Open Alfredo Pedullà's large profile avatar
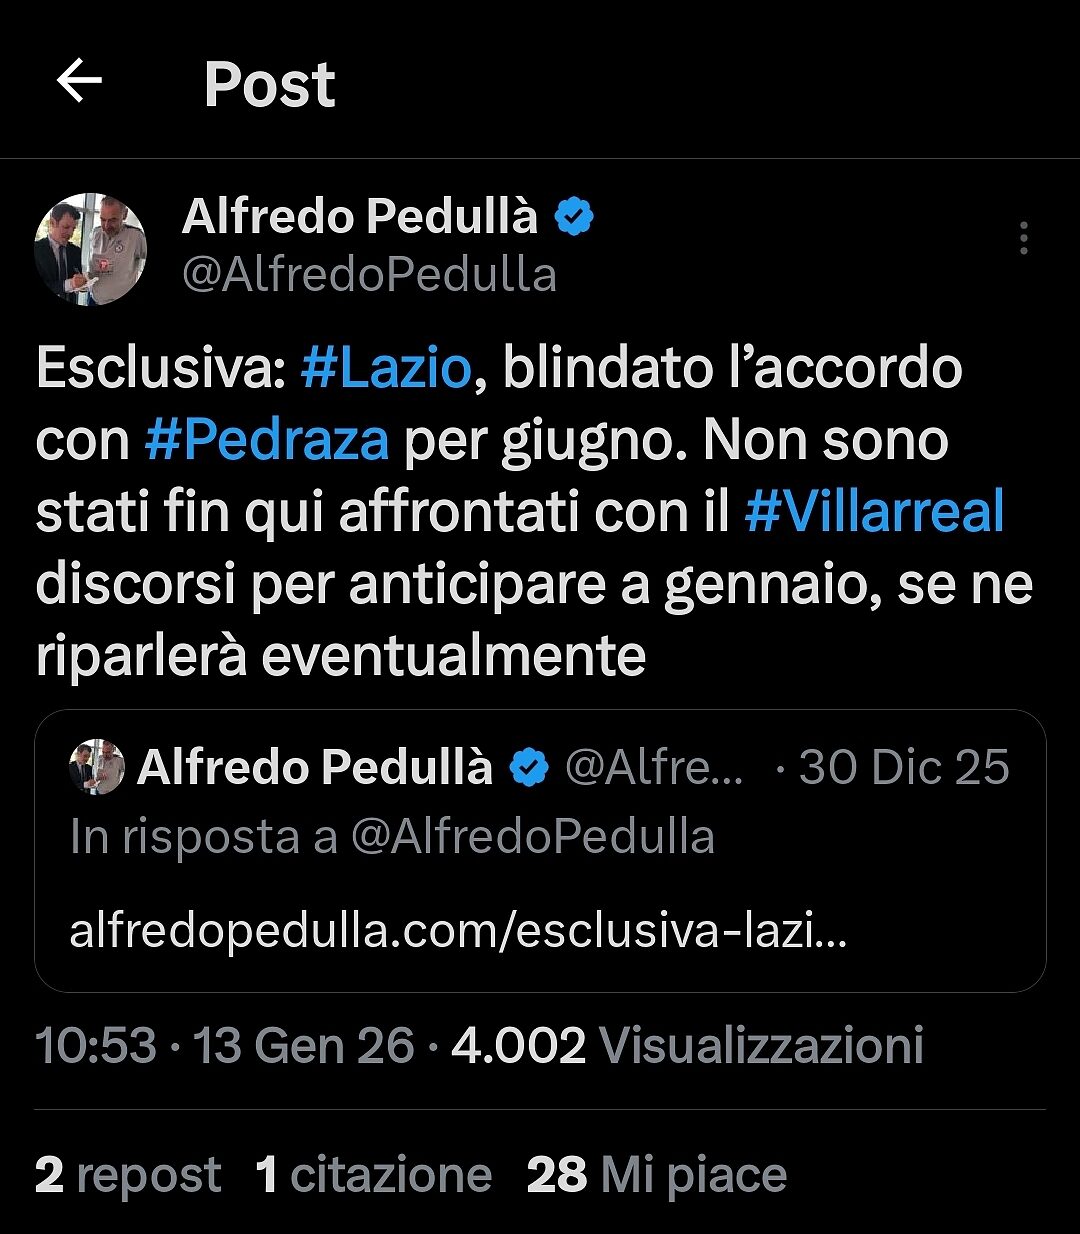The height and width of the screenshot is (1234, 1080). [91, 249]
